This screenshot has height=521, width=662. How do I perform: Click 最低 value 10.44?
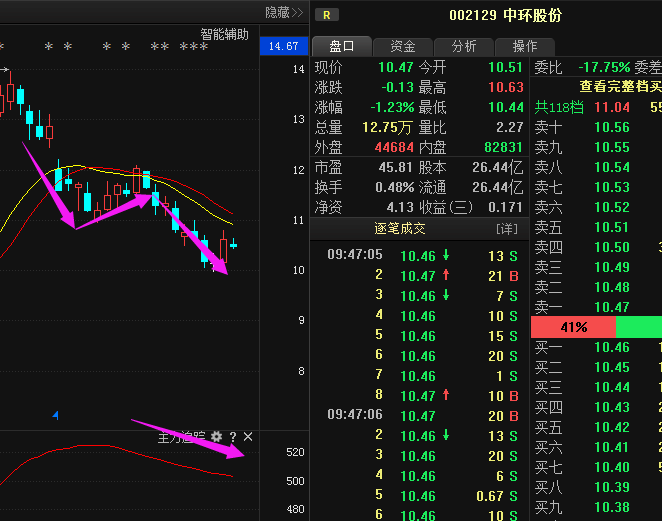[506, 107]
